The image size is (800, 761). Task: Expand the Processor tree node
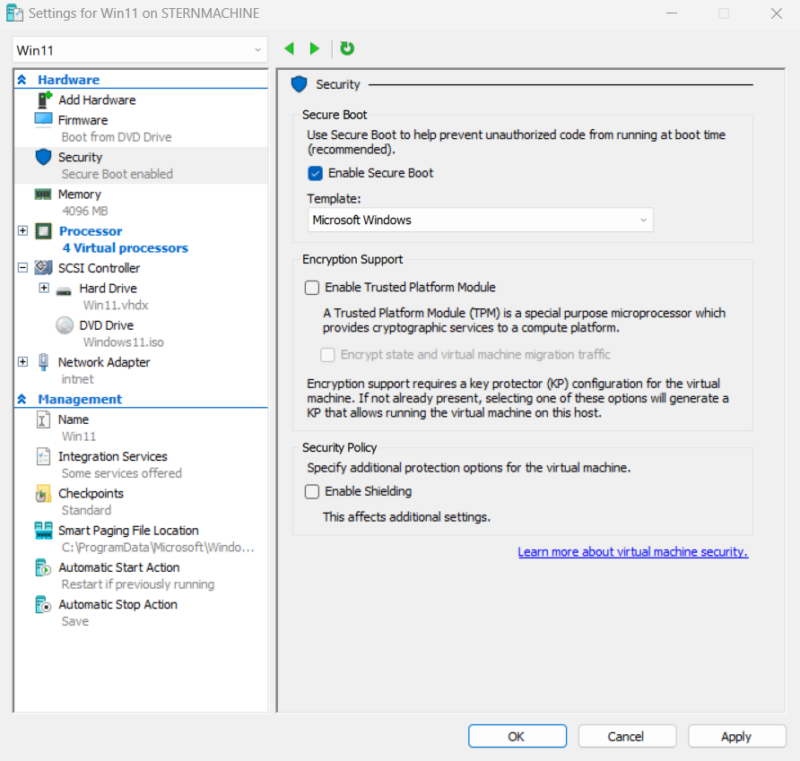(x=22, y=231)
